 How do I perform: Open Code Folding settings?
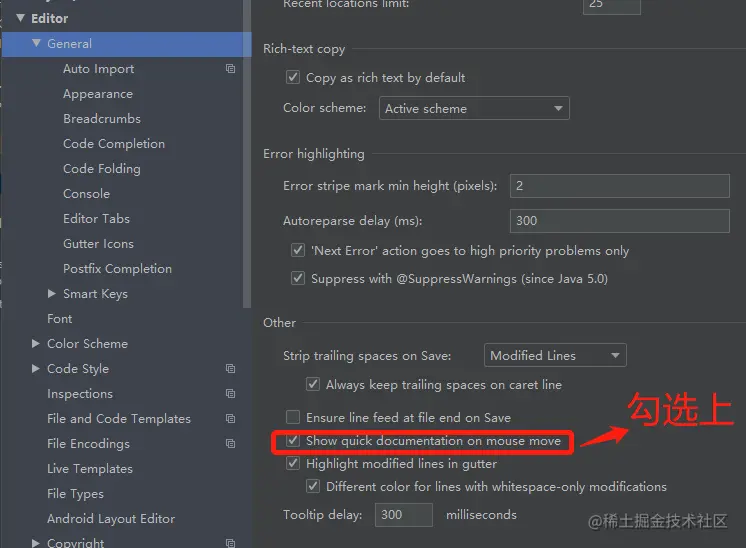click(x=102, y=168)
